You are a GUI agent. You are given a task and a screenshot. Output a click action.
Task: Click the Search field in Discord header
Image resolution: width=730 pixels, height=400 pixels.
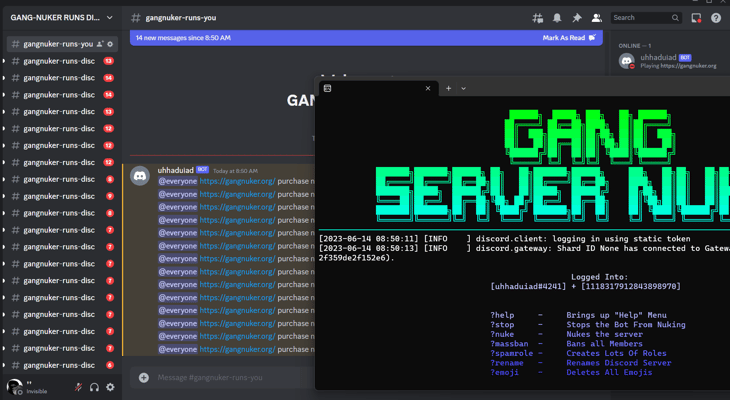pos(640,18)
